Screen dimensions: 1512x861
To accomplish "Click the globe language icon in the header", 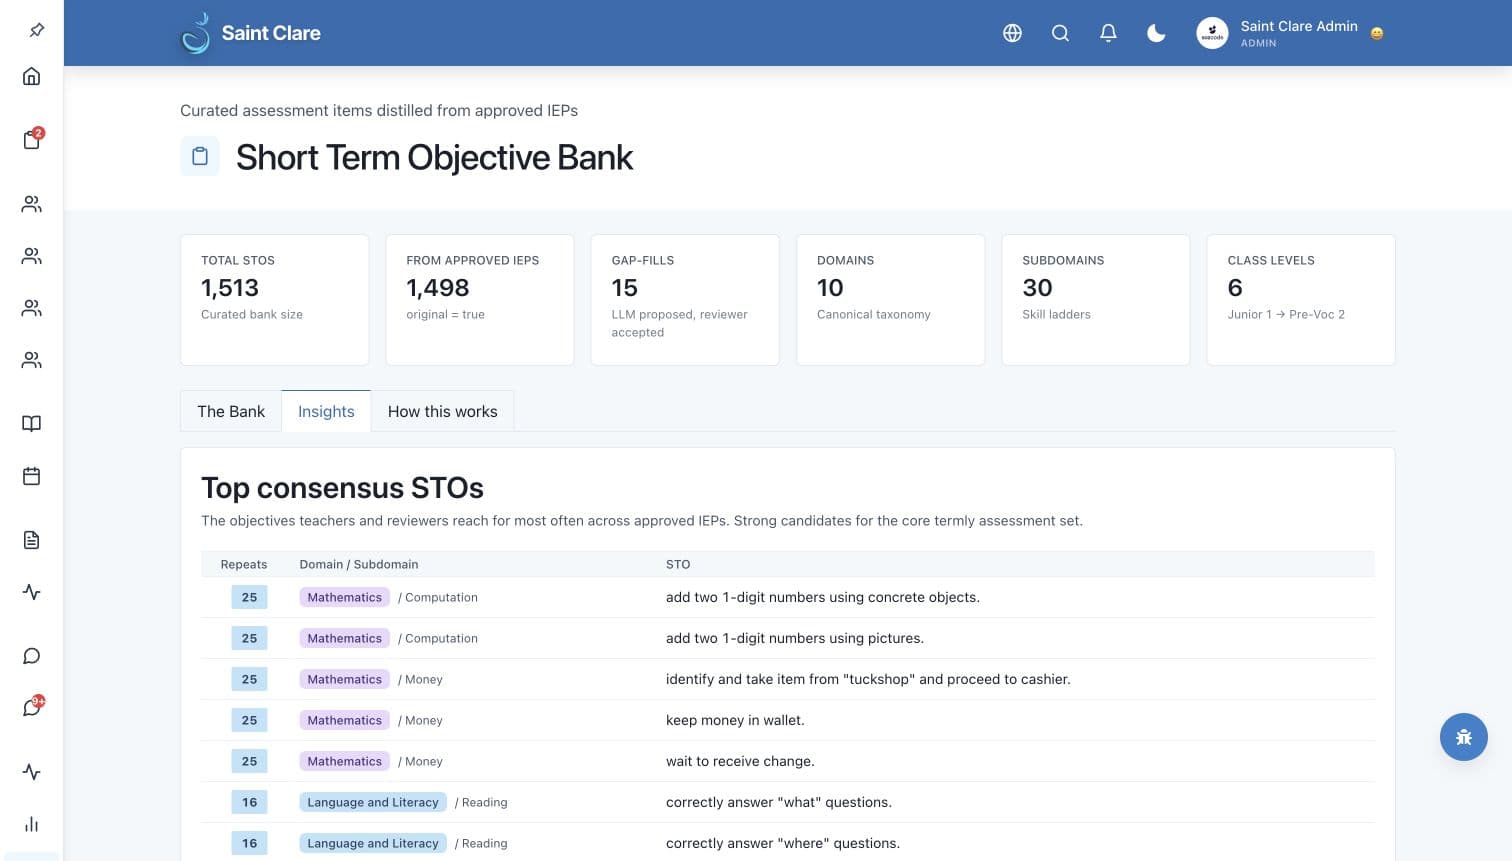I will (x=1012, y=33).
